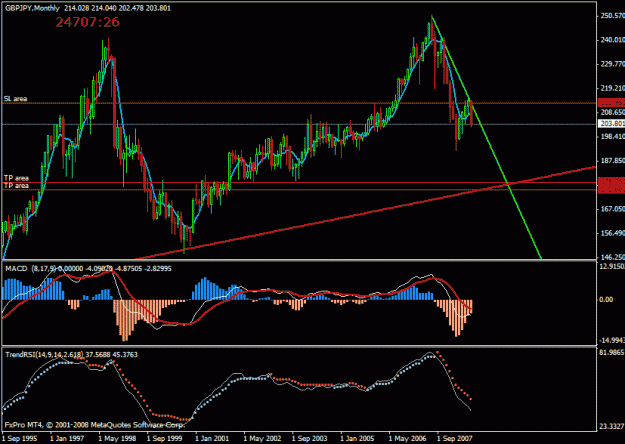Click the 1 Sep 1999 date label
This screenshot has width=625, height=444.
(x=165, y=438)
